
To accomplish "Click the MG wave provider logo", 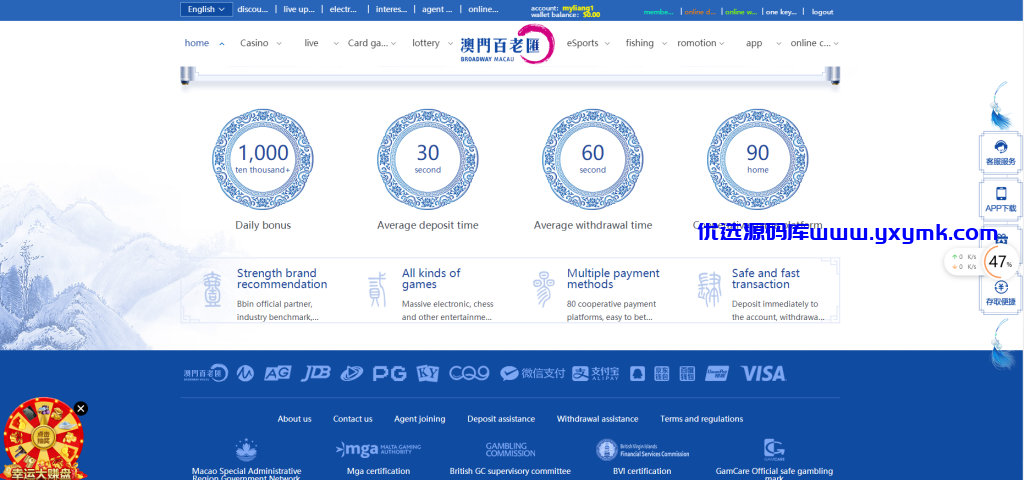I will pos(245,374).
